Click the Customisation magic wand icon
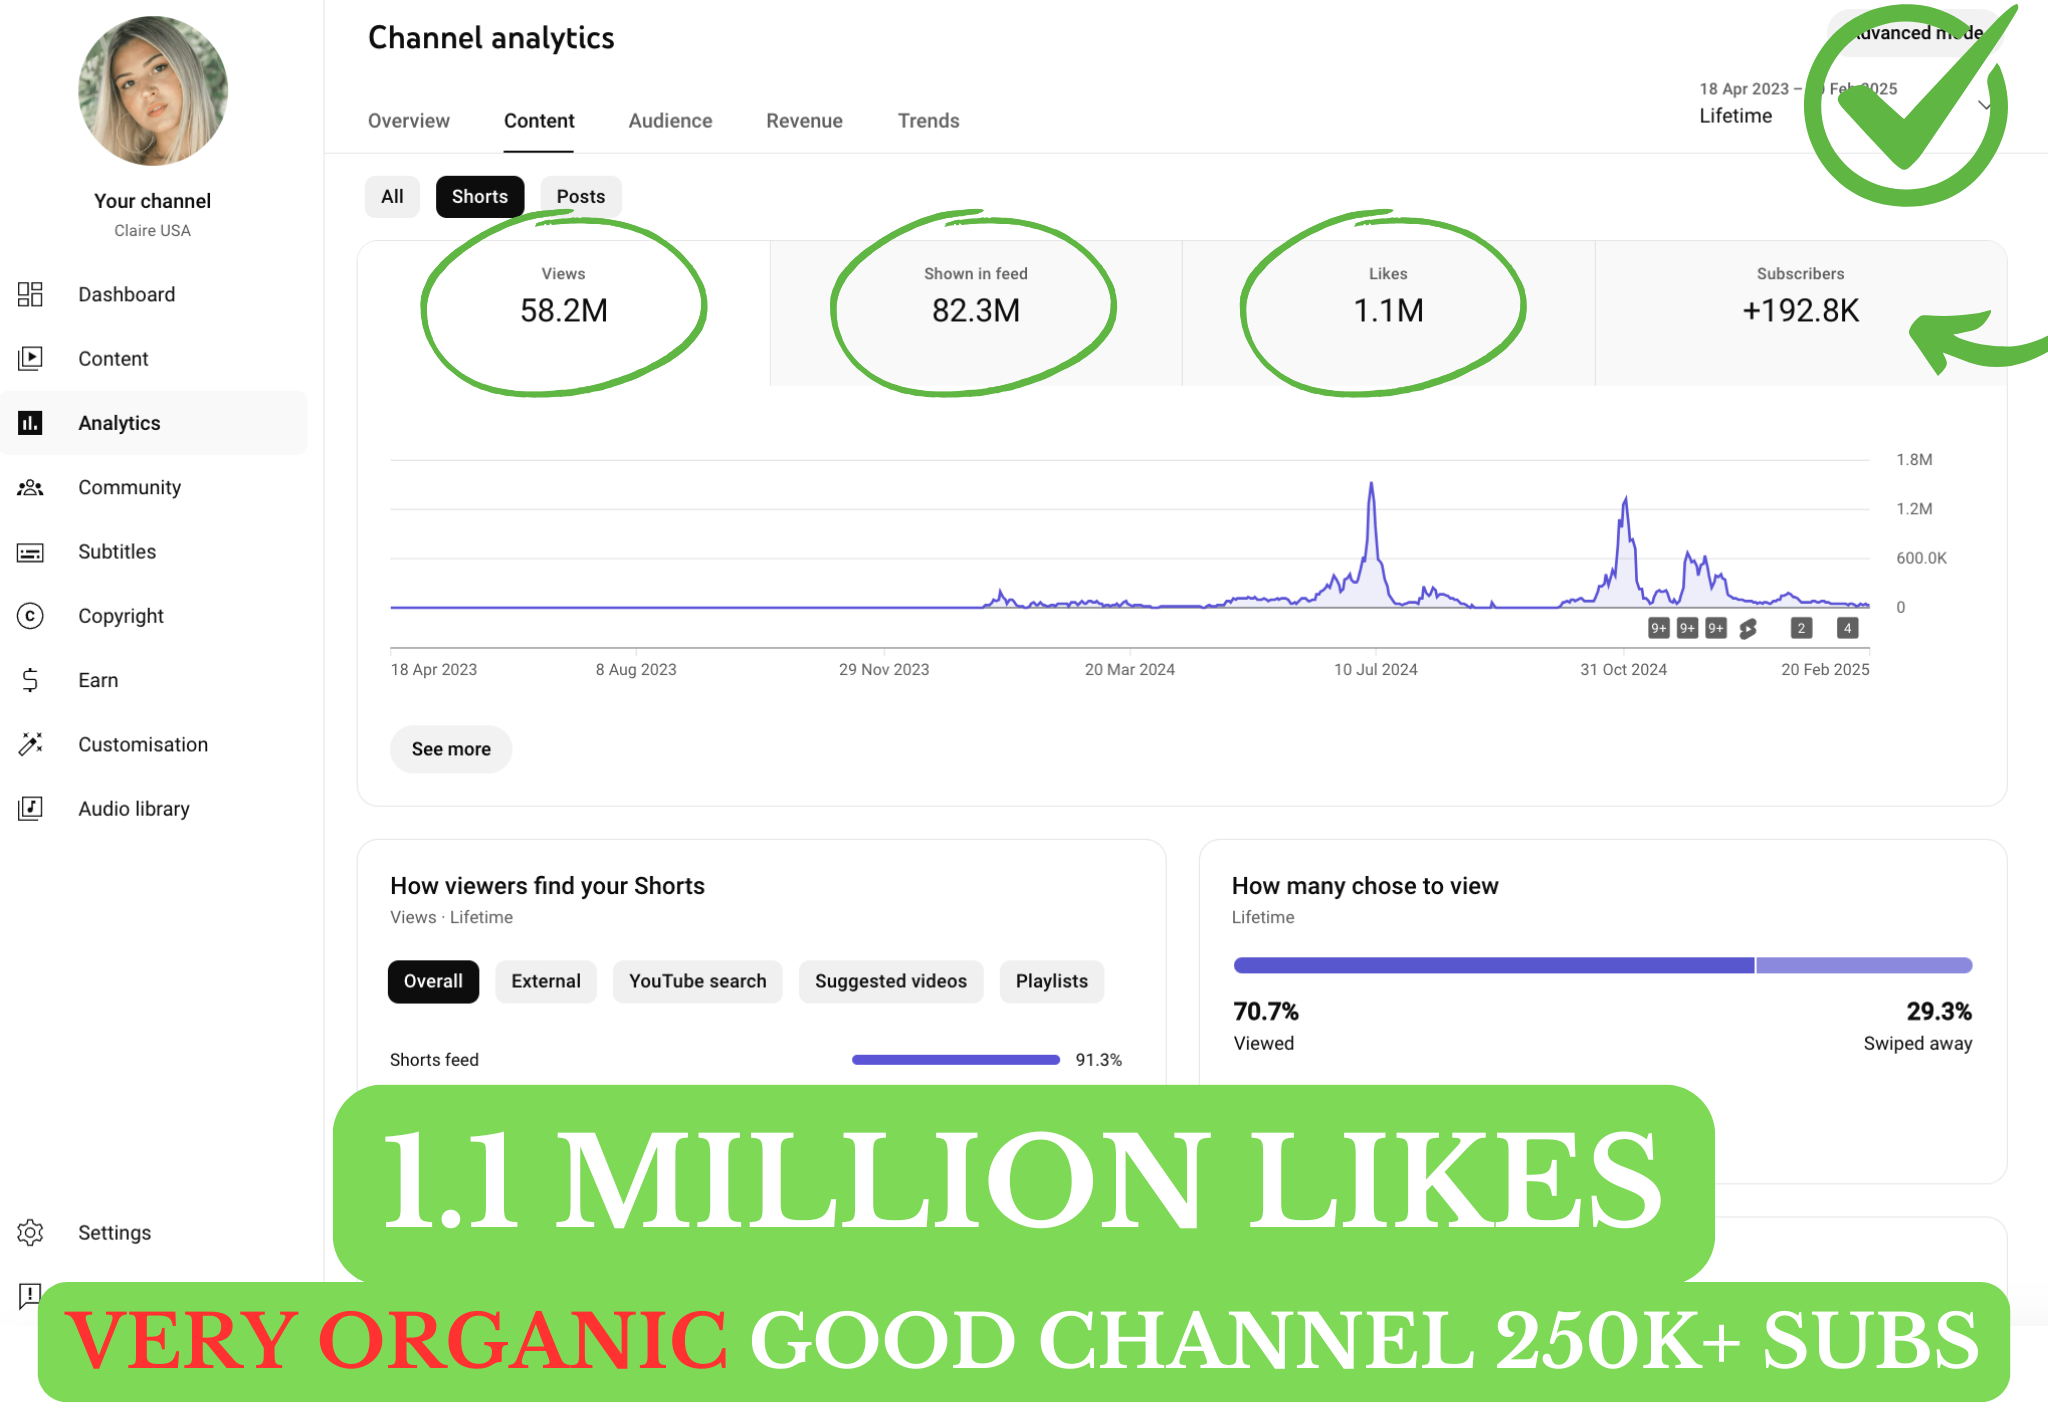 click(30, 744)
